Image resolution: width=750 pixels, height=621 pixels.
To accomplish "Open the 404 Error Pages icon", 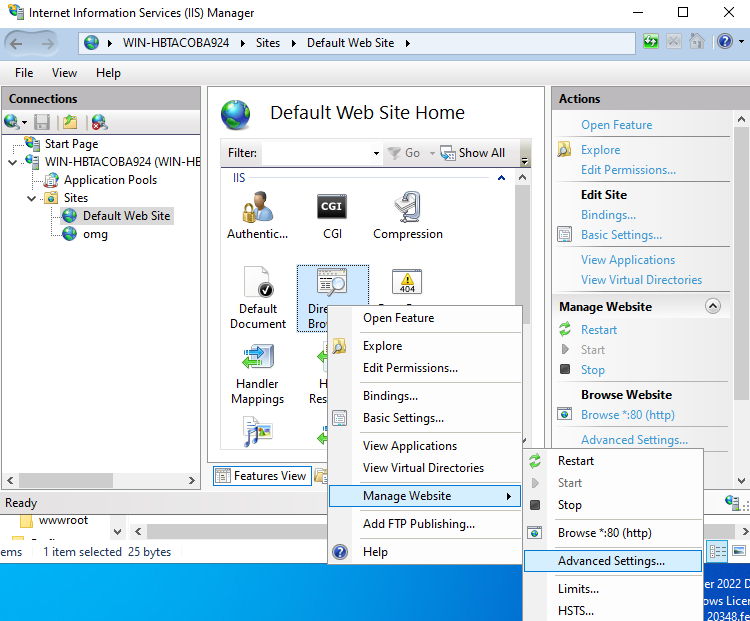I will [407, 282].
